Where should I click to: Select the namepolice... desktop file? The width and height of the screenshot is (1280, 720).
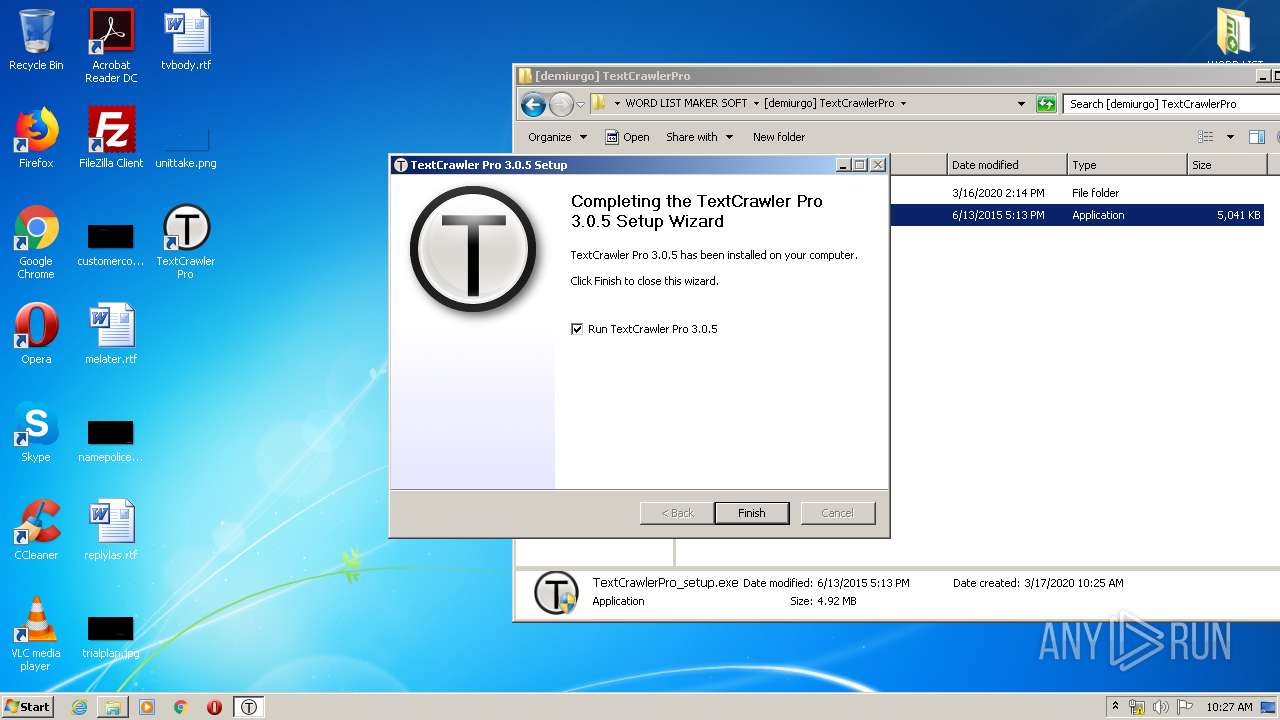111,440
